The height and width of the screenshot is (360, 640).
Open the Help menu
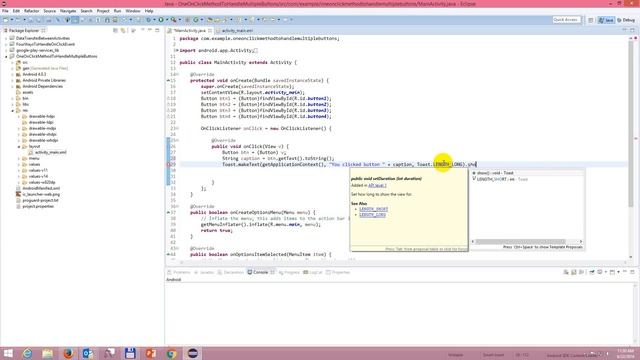point(149,11)
